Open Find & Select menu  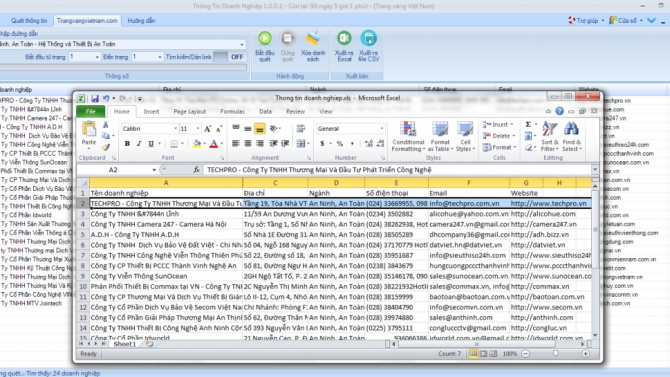point(571,136)
